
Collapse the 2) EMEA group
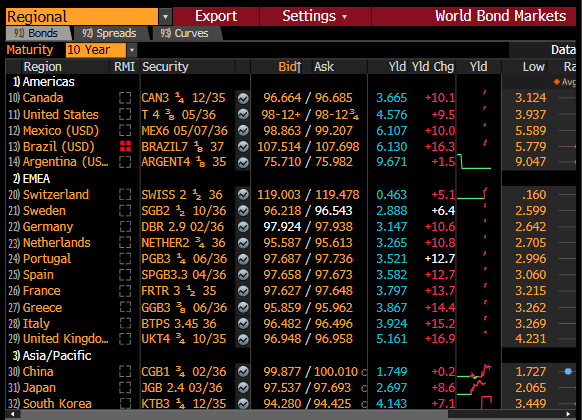point(31,178)
